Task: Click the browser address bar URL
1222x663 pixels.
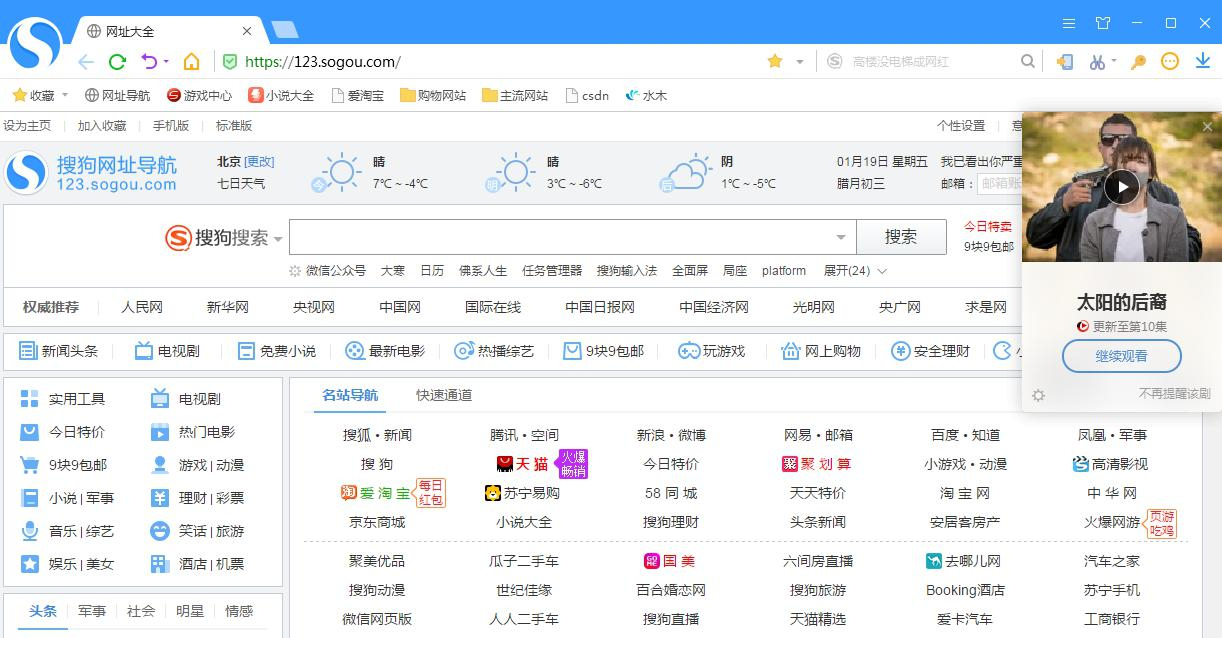Action: click(x=323, y=62)
